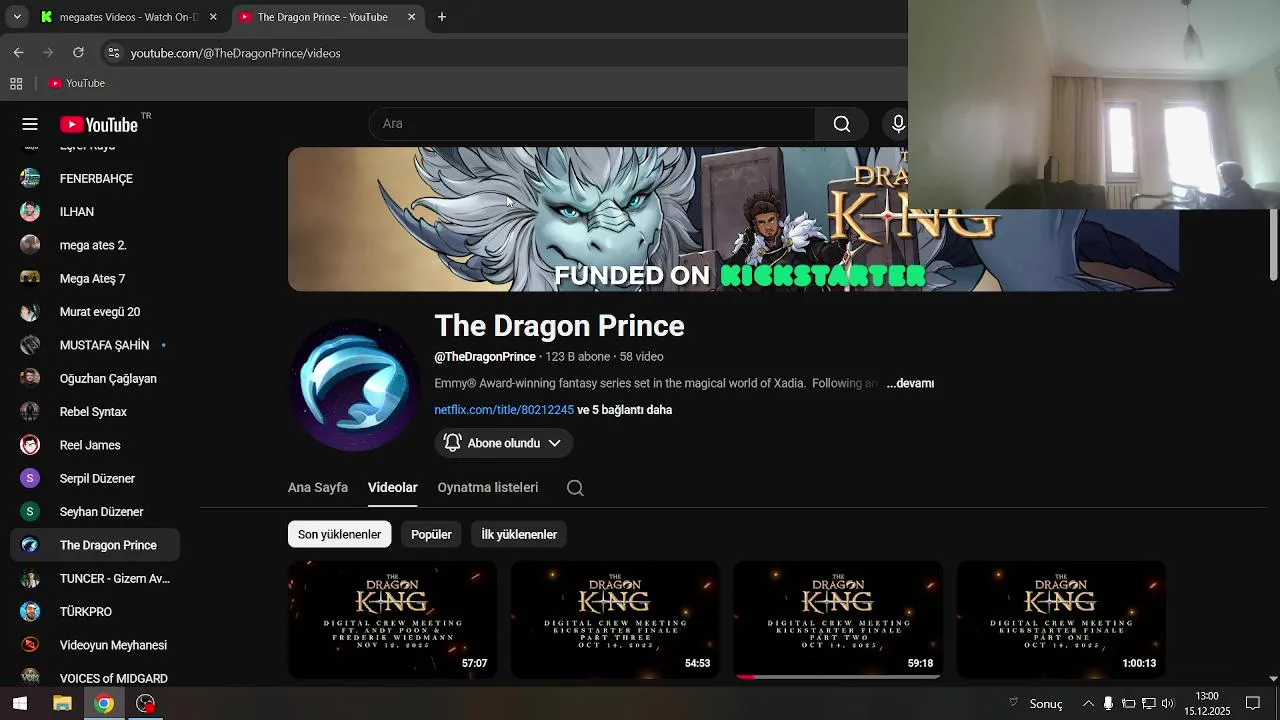Screen dimensions: 1280x720
Task: Switch to Oynatma listeleri tab
Action: (488, 487)
